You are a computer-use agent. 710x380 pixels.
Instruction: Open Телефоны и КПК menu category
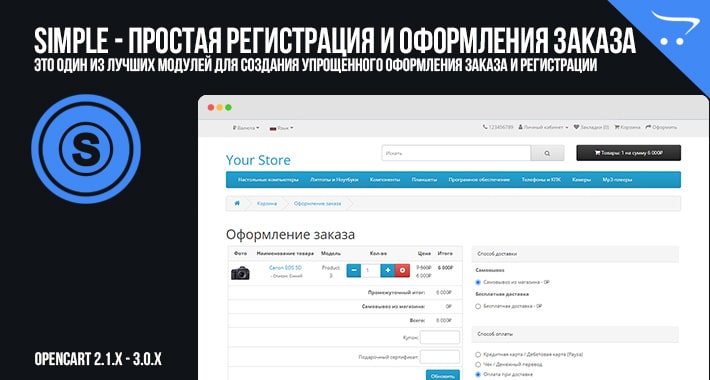[541, 180]
